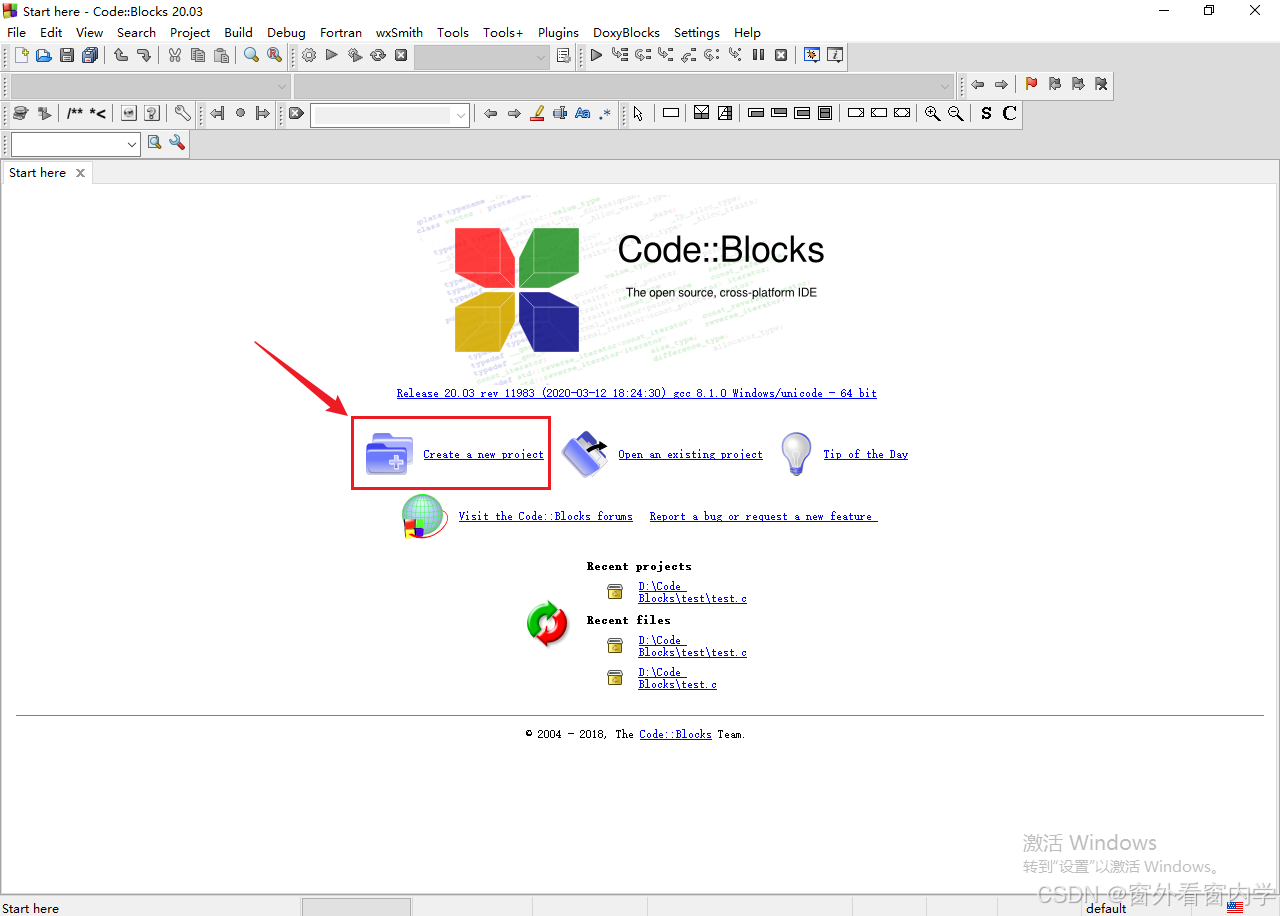Click the toggle Source S icon
This screenshot has height=916, width=1280.
point(986,114)
